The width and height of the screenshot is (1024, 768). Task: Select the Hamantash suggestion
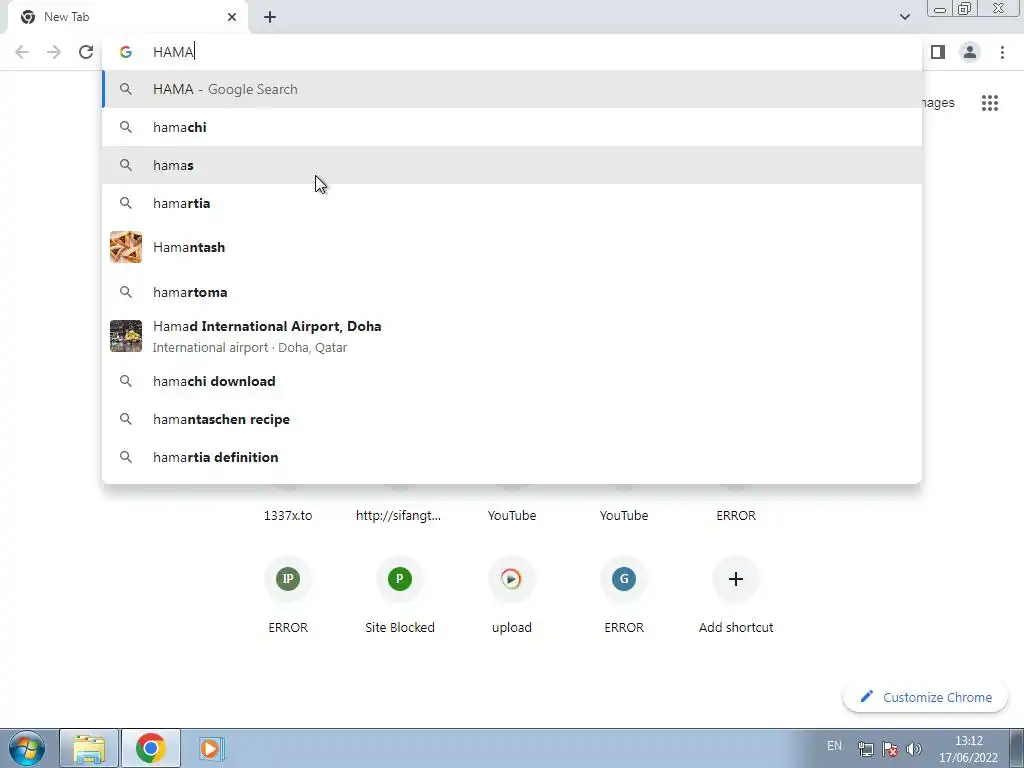coord(512,247)
